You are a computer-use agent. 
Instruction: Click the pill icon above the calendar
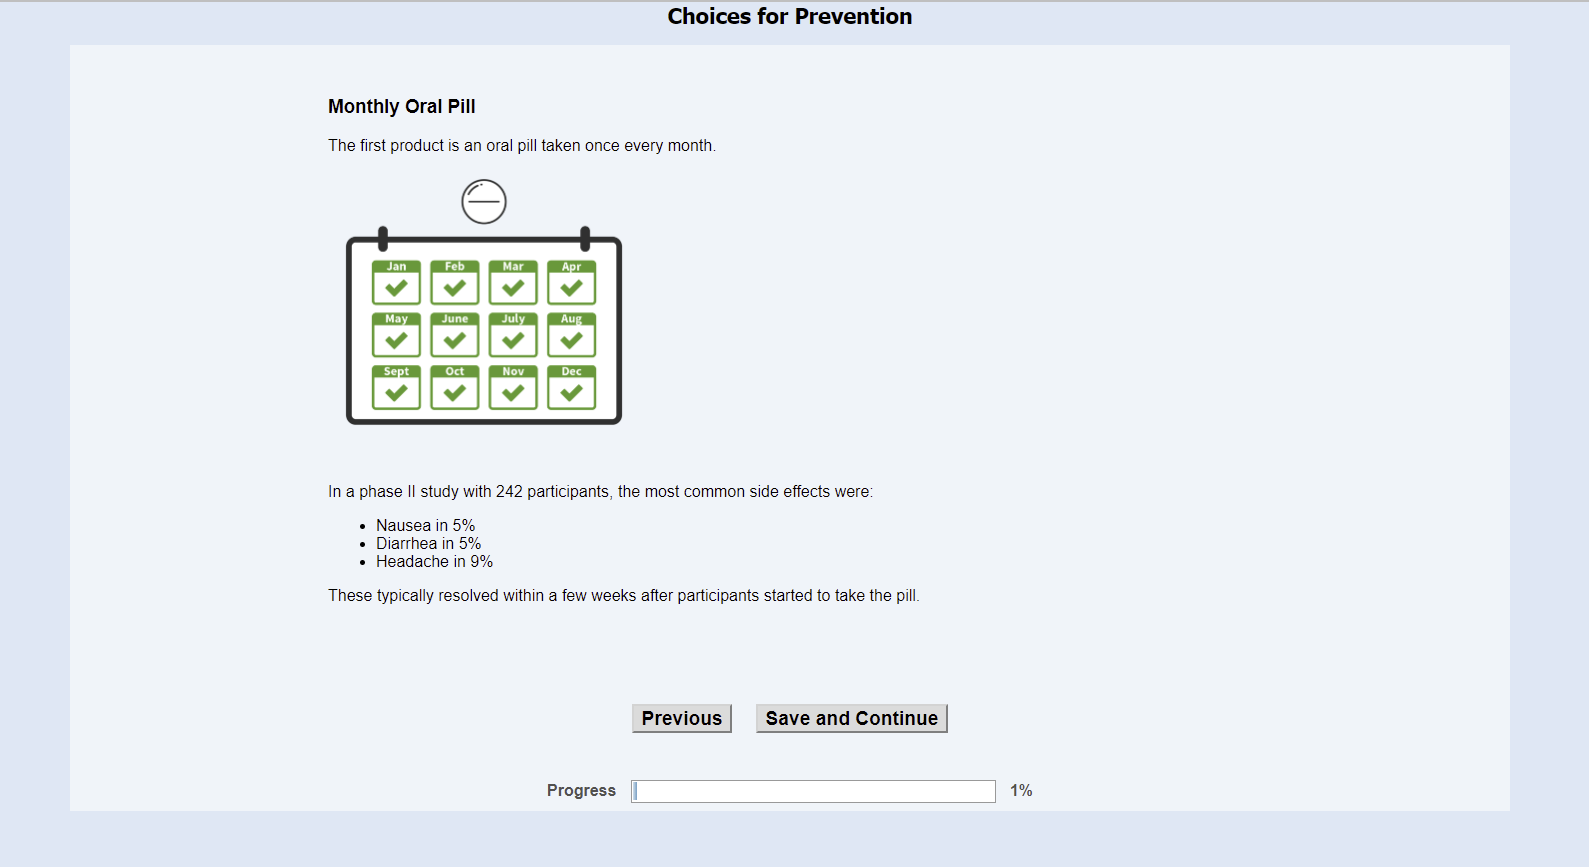point(484,202)
